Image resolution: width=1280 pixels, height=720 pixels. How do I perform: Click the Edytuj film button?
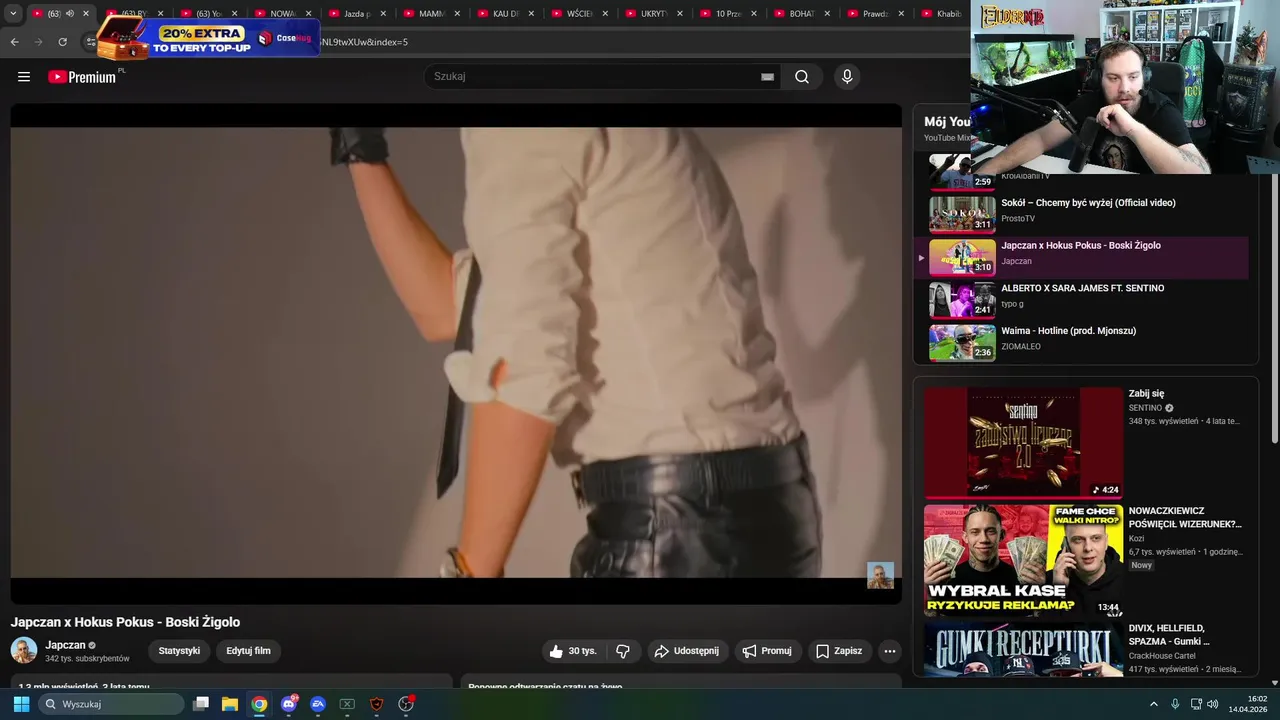[248, 651]
